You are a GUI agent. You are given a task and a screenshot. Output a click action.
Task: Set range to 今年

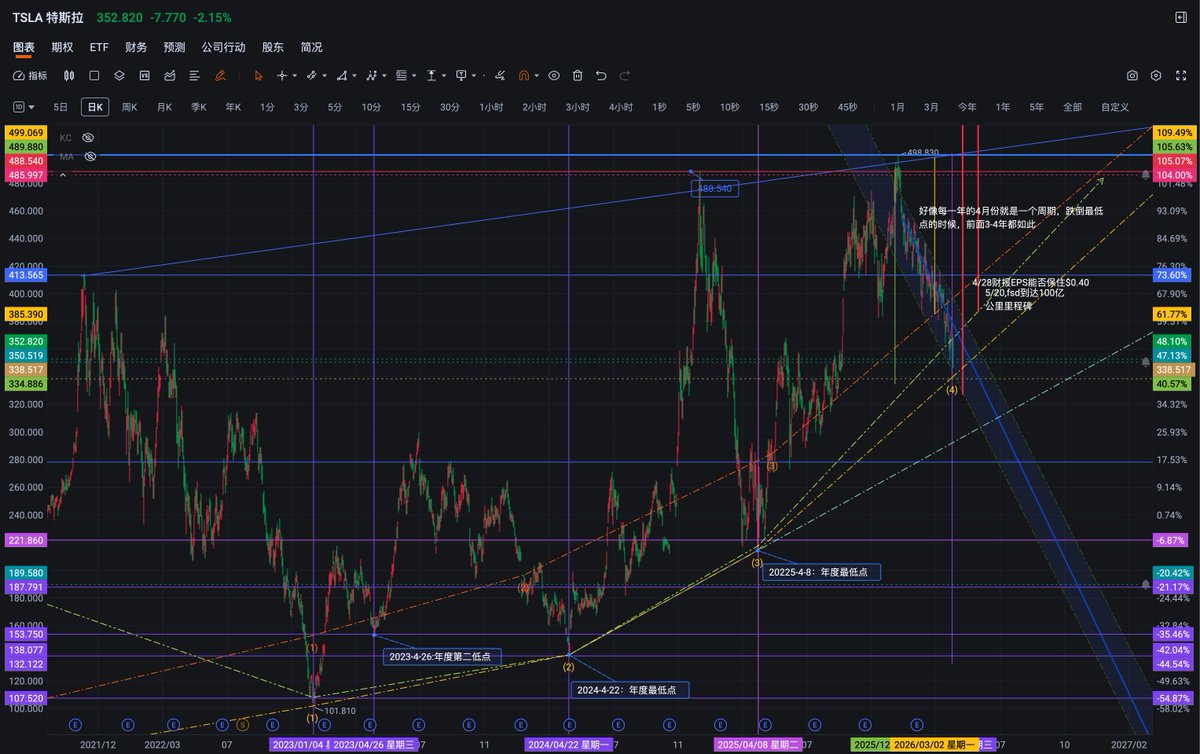point(967,107)
